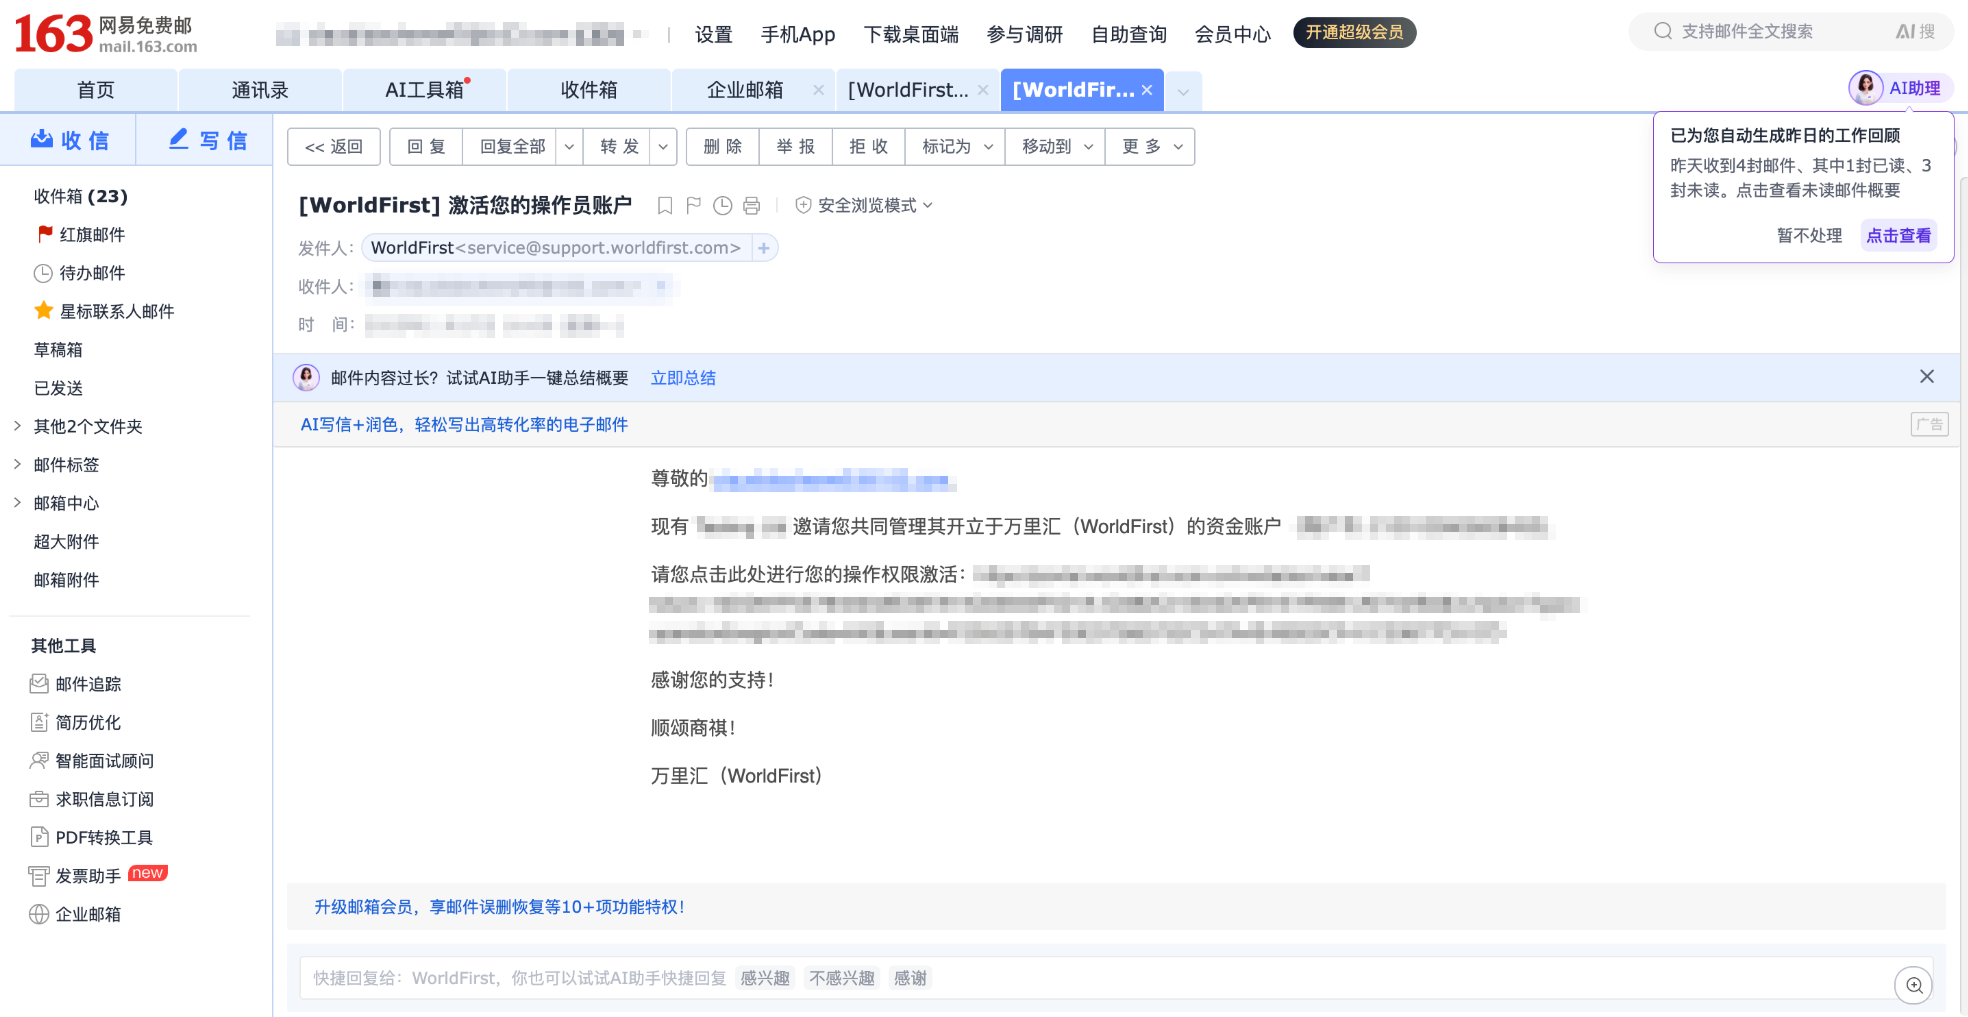Click 暂不处理 in the work review popup
This screenshot has width=1968, height=1017.
(1810, 235)
